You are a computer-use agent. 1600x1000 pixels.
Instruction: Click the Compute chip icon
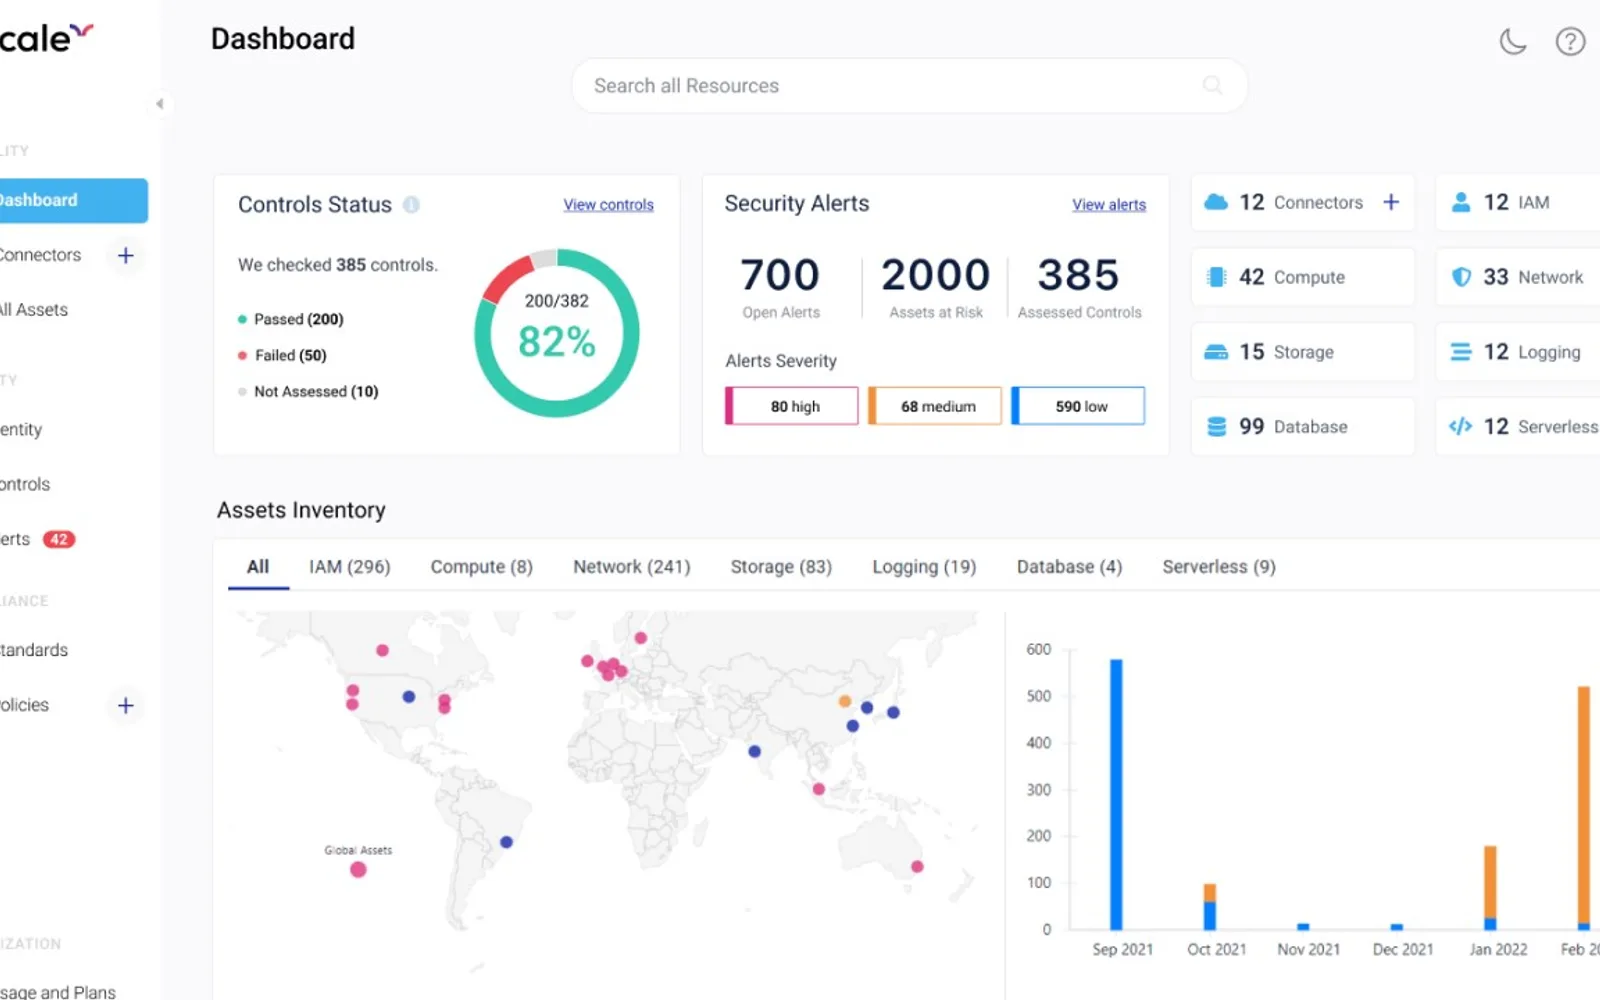(x=1216, y=277)
